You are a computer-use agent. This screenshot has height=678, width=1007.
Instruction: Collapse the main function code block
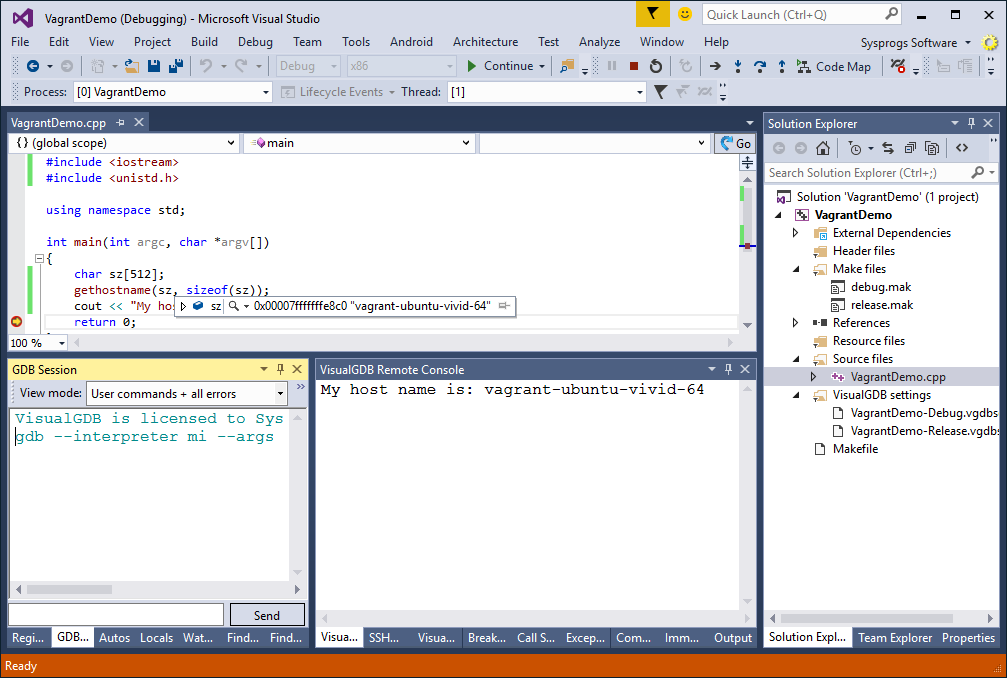click(x=39, y=258)
